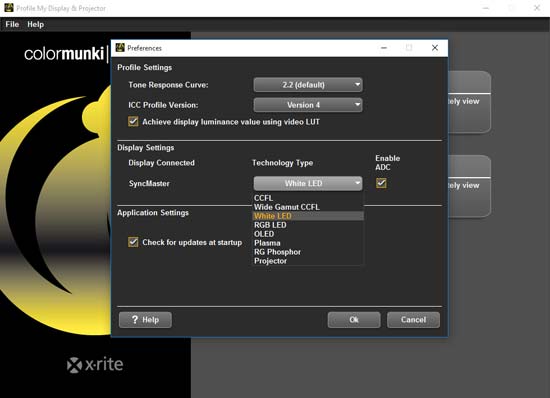Collapse the Technology Type White LED dropdown
Viewport: 550px width, 398px height.
(x=308, y=183)
